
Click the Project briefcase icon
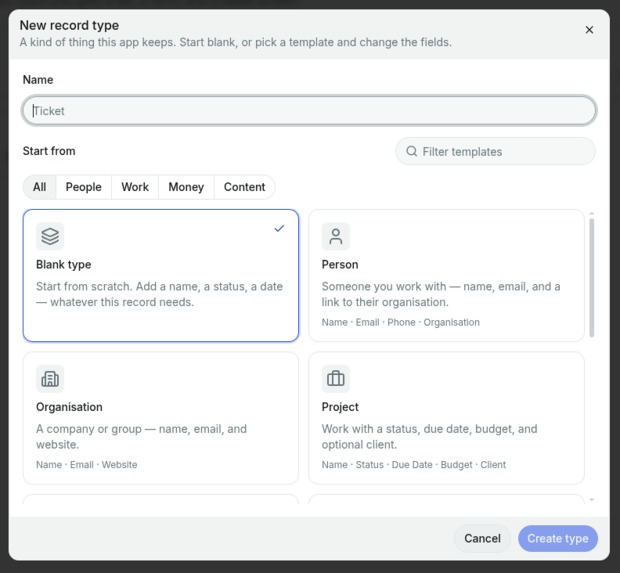pyautogui.click(x=336, y=379)
